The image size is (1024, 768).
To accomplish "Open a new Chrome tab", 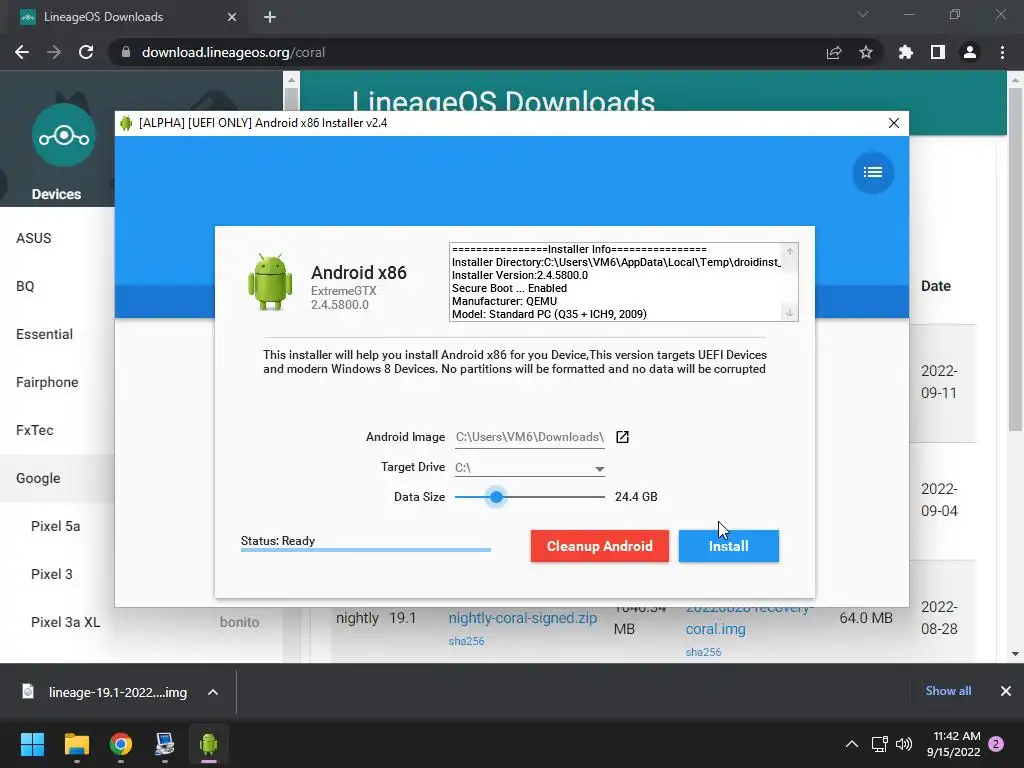I will [270, 17].
